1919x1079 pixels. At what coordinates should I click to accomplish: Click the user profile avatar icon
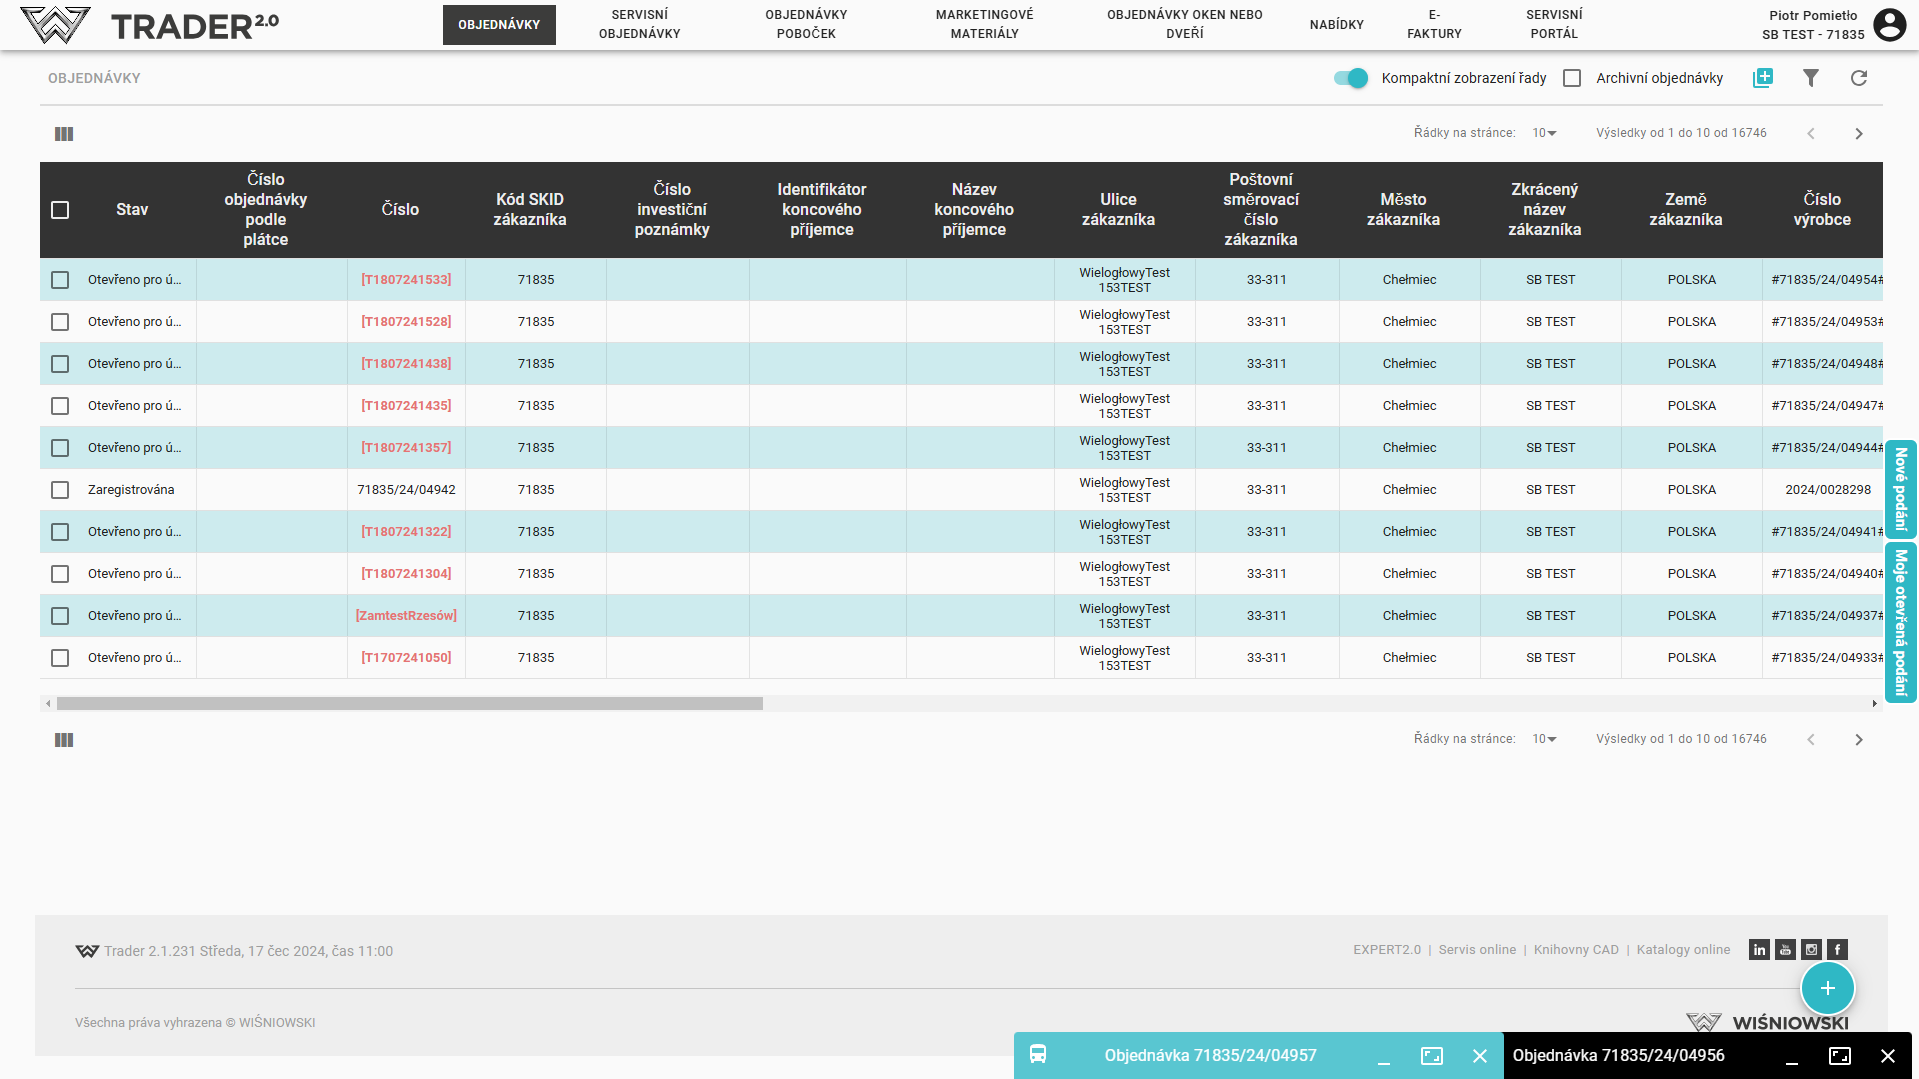click(1889, 25)
